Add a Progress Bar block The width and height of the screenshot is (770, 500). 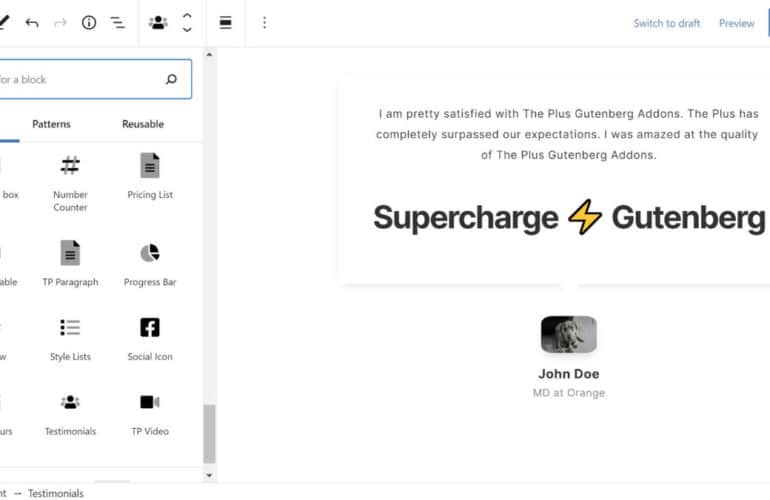[150, 264]
